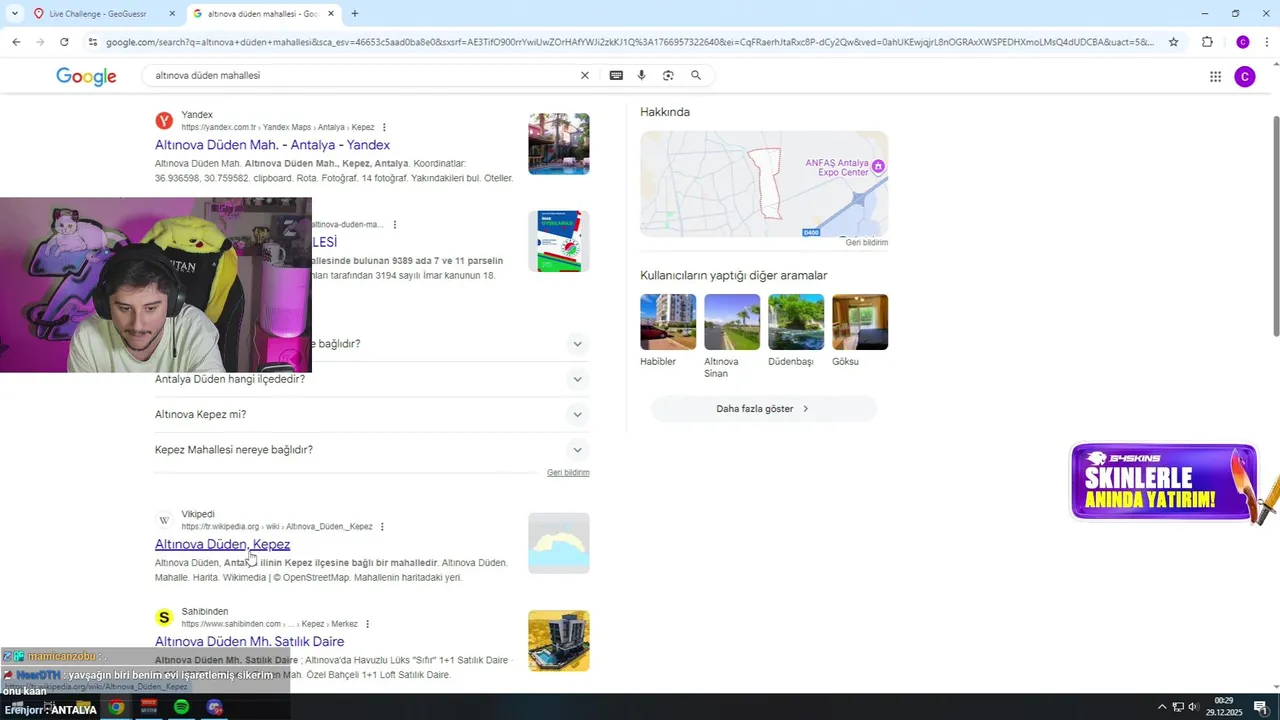Open the new tab plus button
The width and height of the screenshot is (1280, 720).
click(x=354, y=14)
